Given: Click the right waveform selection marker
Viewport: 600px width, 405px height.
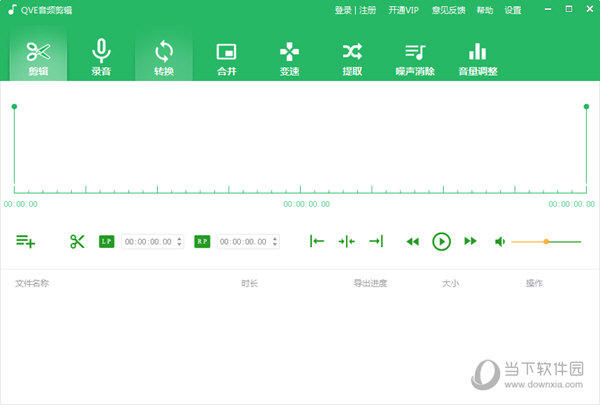Looking at the screenshot, I should (x=586, y=106).
